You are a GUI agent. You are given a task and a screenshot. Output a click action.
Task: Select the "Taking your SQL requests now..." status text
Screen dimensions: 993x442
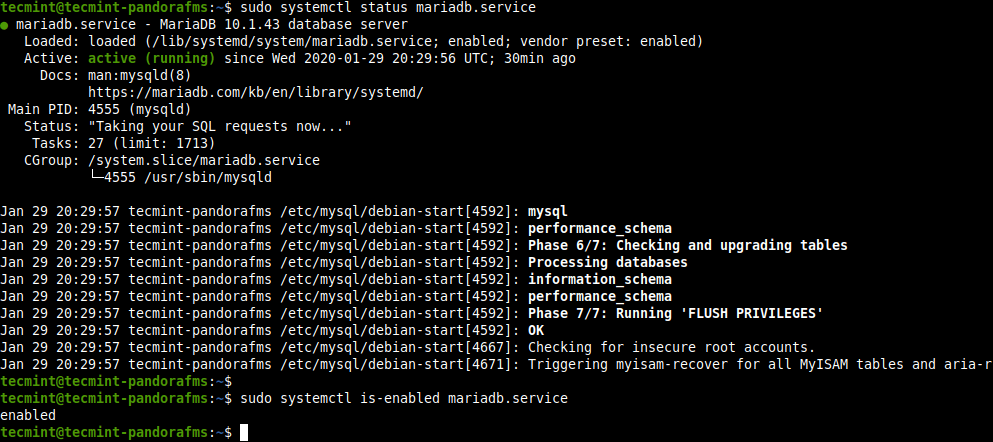click(219, 126)
